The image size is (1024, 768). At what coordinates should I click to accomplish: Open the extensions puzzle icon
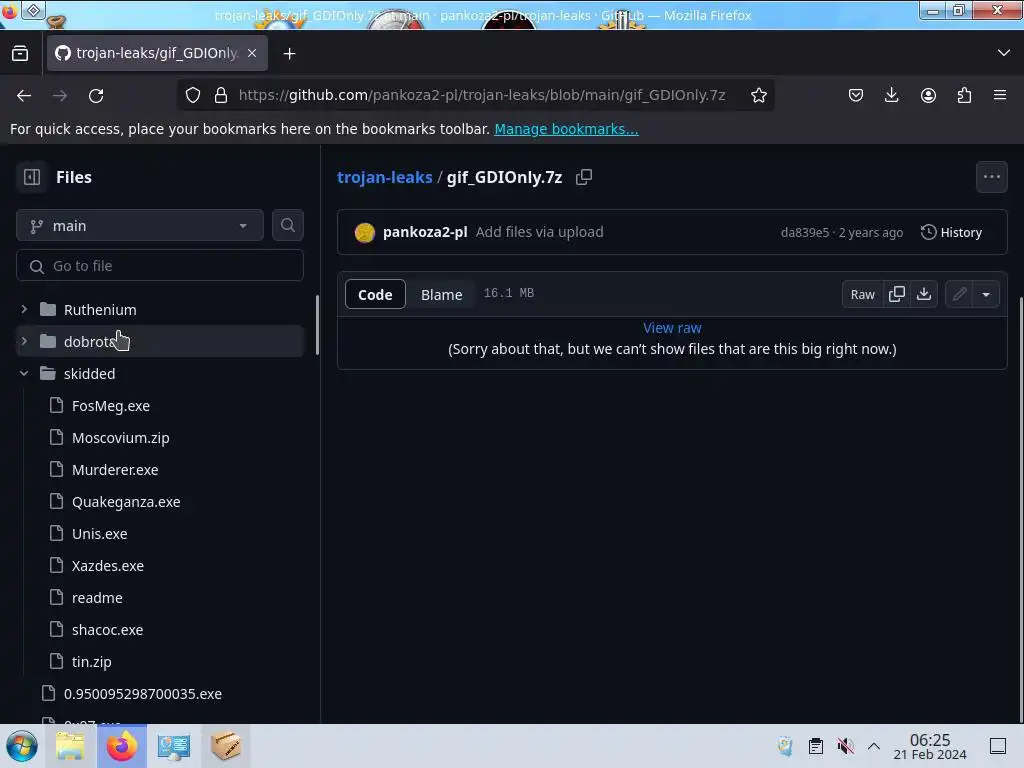coord(964,95)
